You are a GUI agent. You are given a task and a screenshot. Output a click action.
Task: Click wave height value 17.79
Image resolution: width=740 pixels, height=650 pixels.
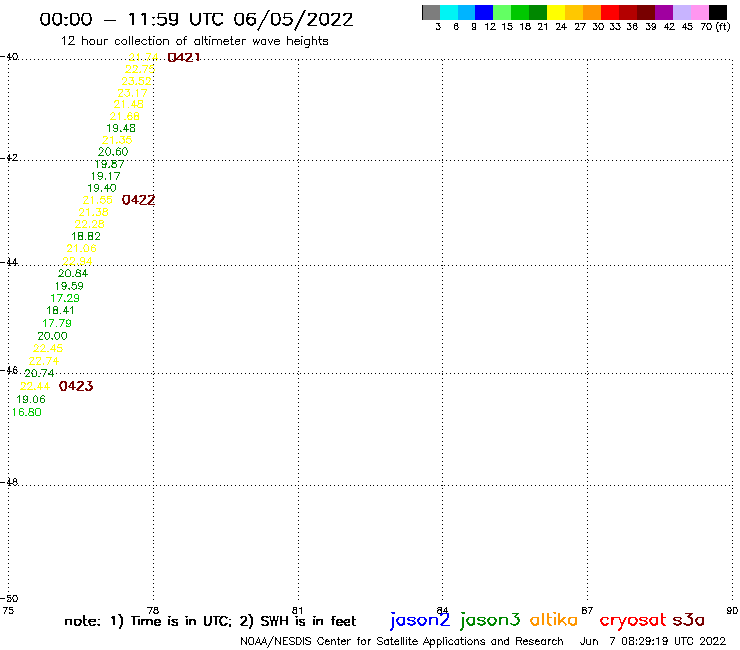[x=57, y=323]
